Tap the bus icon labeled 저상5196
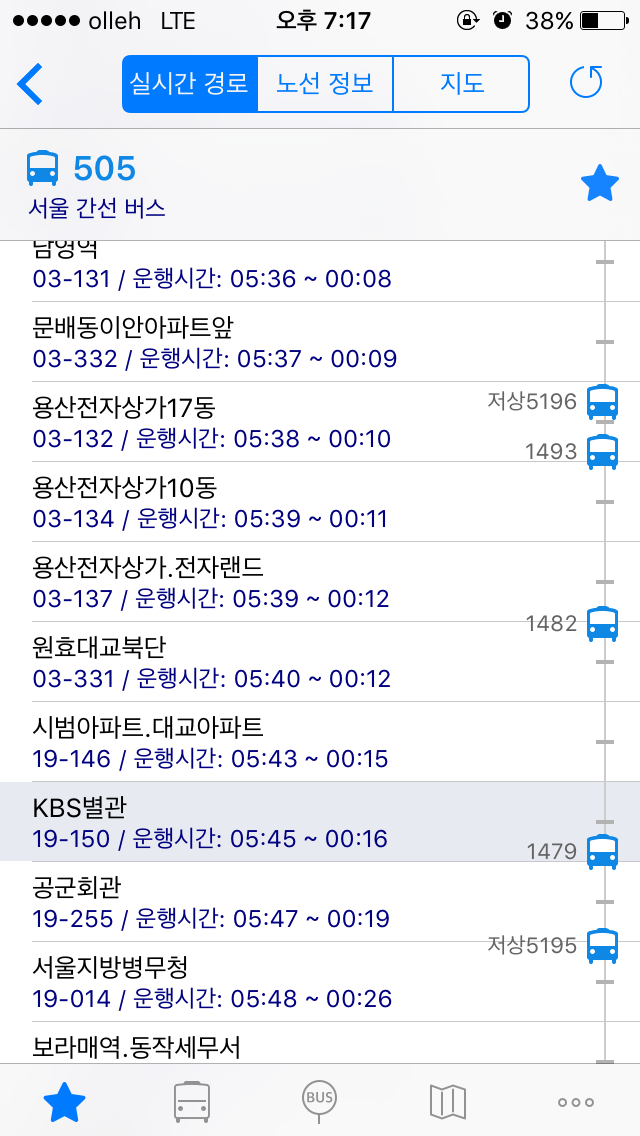The width and height of the screenshot is (640, 1136). click(602, 402)
